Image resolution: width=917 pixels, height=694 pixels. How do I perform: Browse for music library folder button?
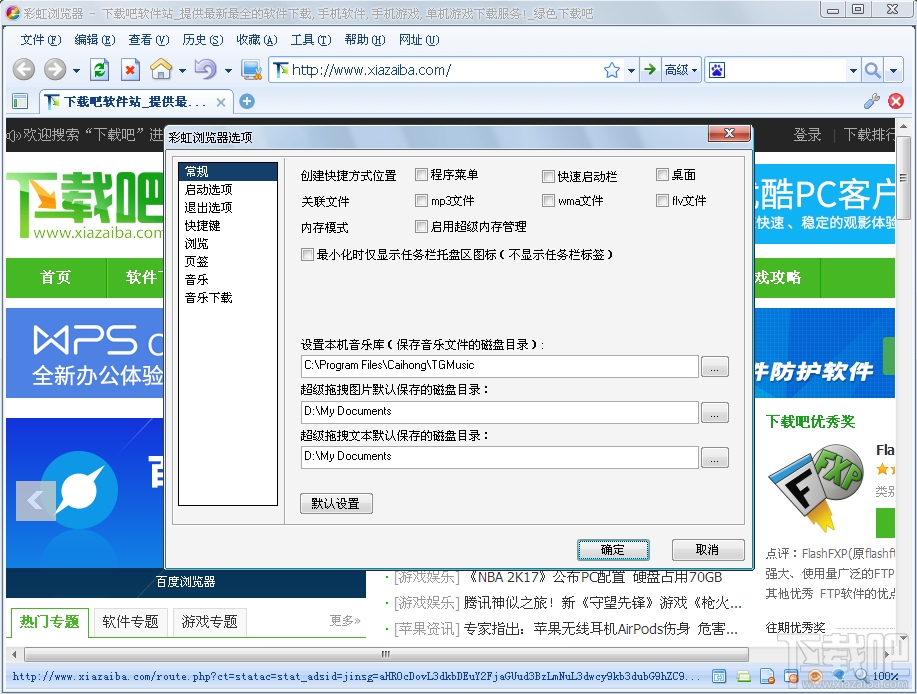[x=715, y=367]
